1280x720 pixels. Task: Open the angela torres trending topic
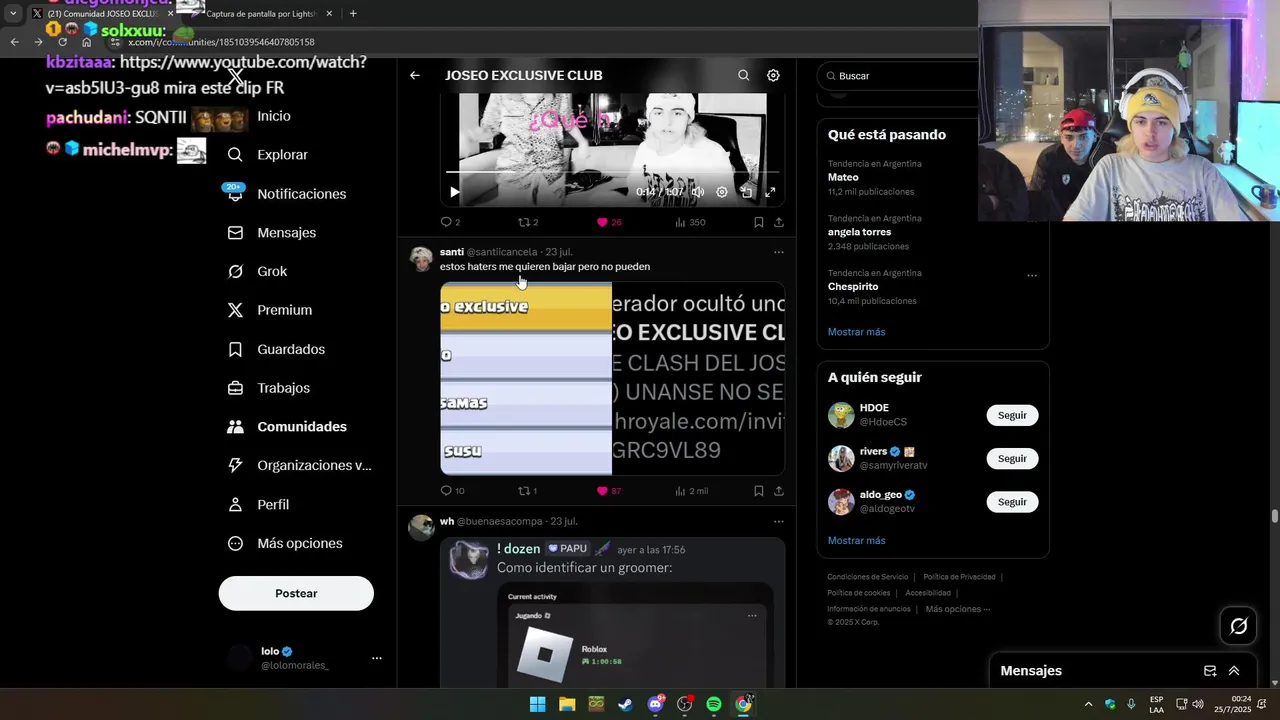point(859,231)
